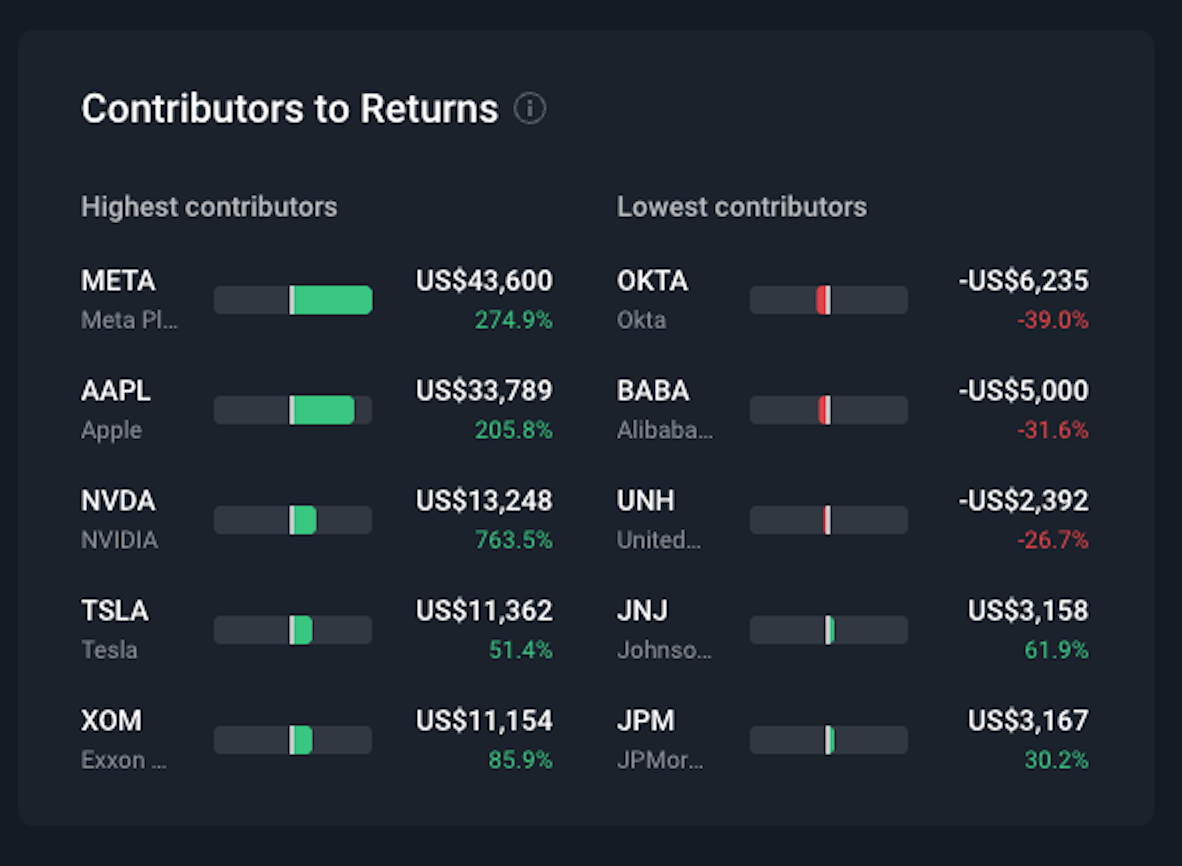1182x866 pixels.
Task: Click the US$11,154 value
Action: 484,721
